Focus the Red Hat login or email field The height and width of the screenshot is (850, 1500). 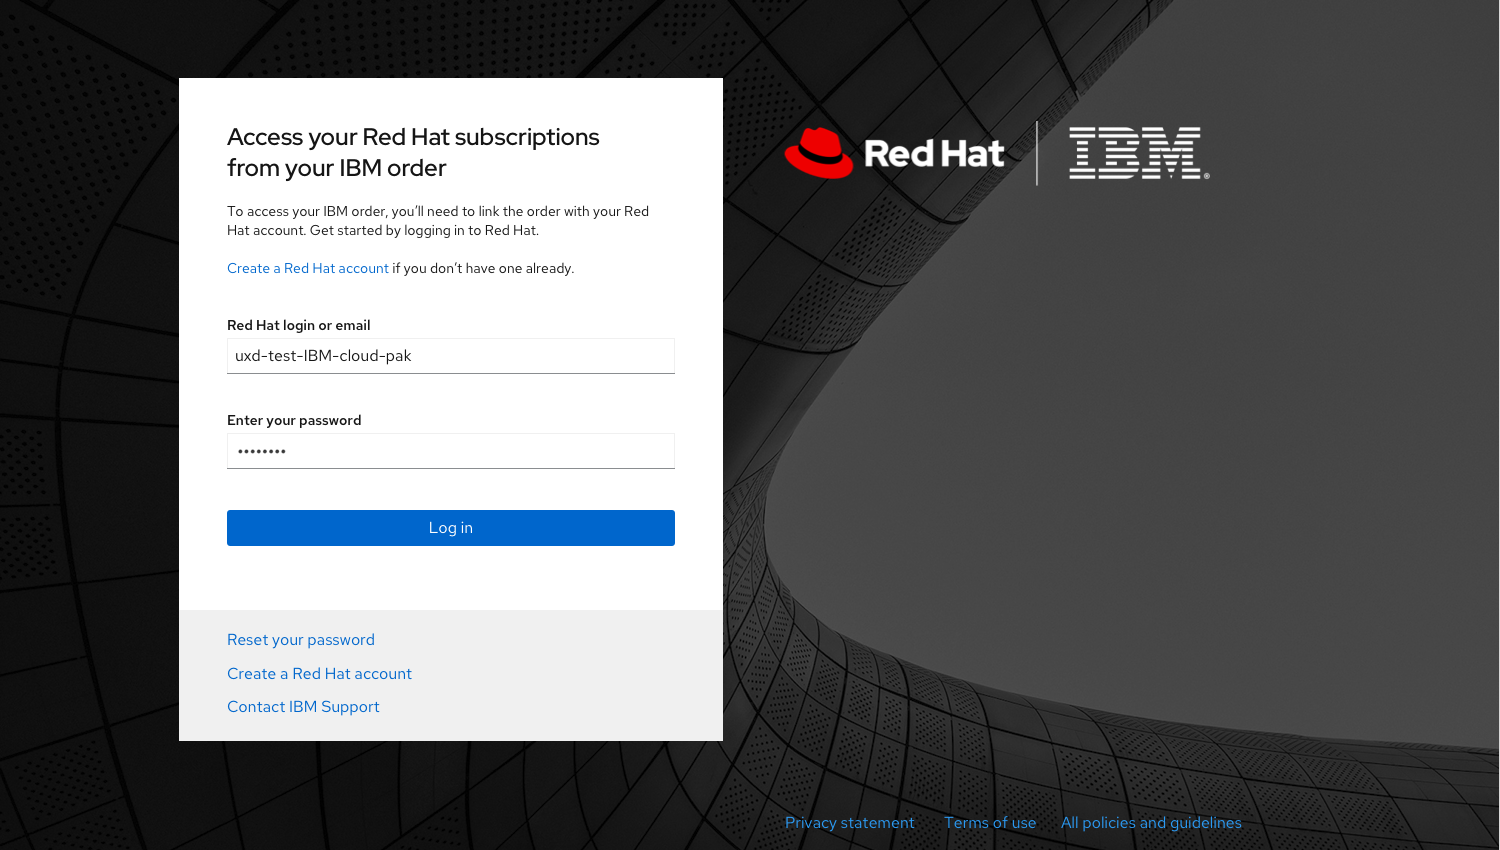click(x=451, y=356)
